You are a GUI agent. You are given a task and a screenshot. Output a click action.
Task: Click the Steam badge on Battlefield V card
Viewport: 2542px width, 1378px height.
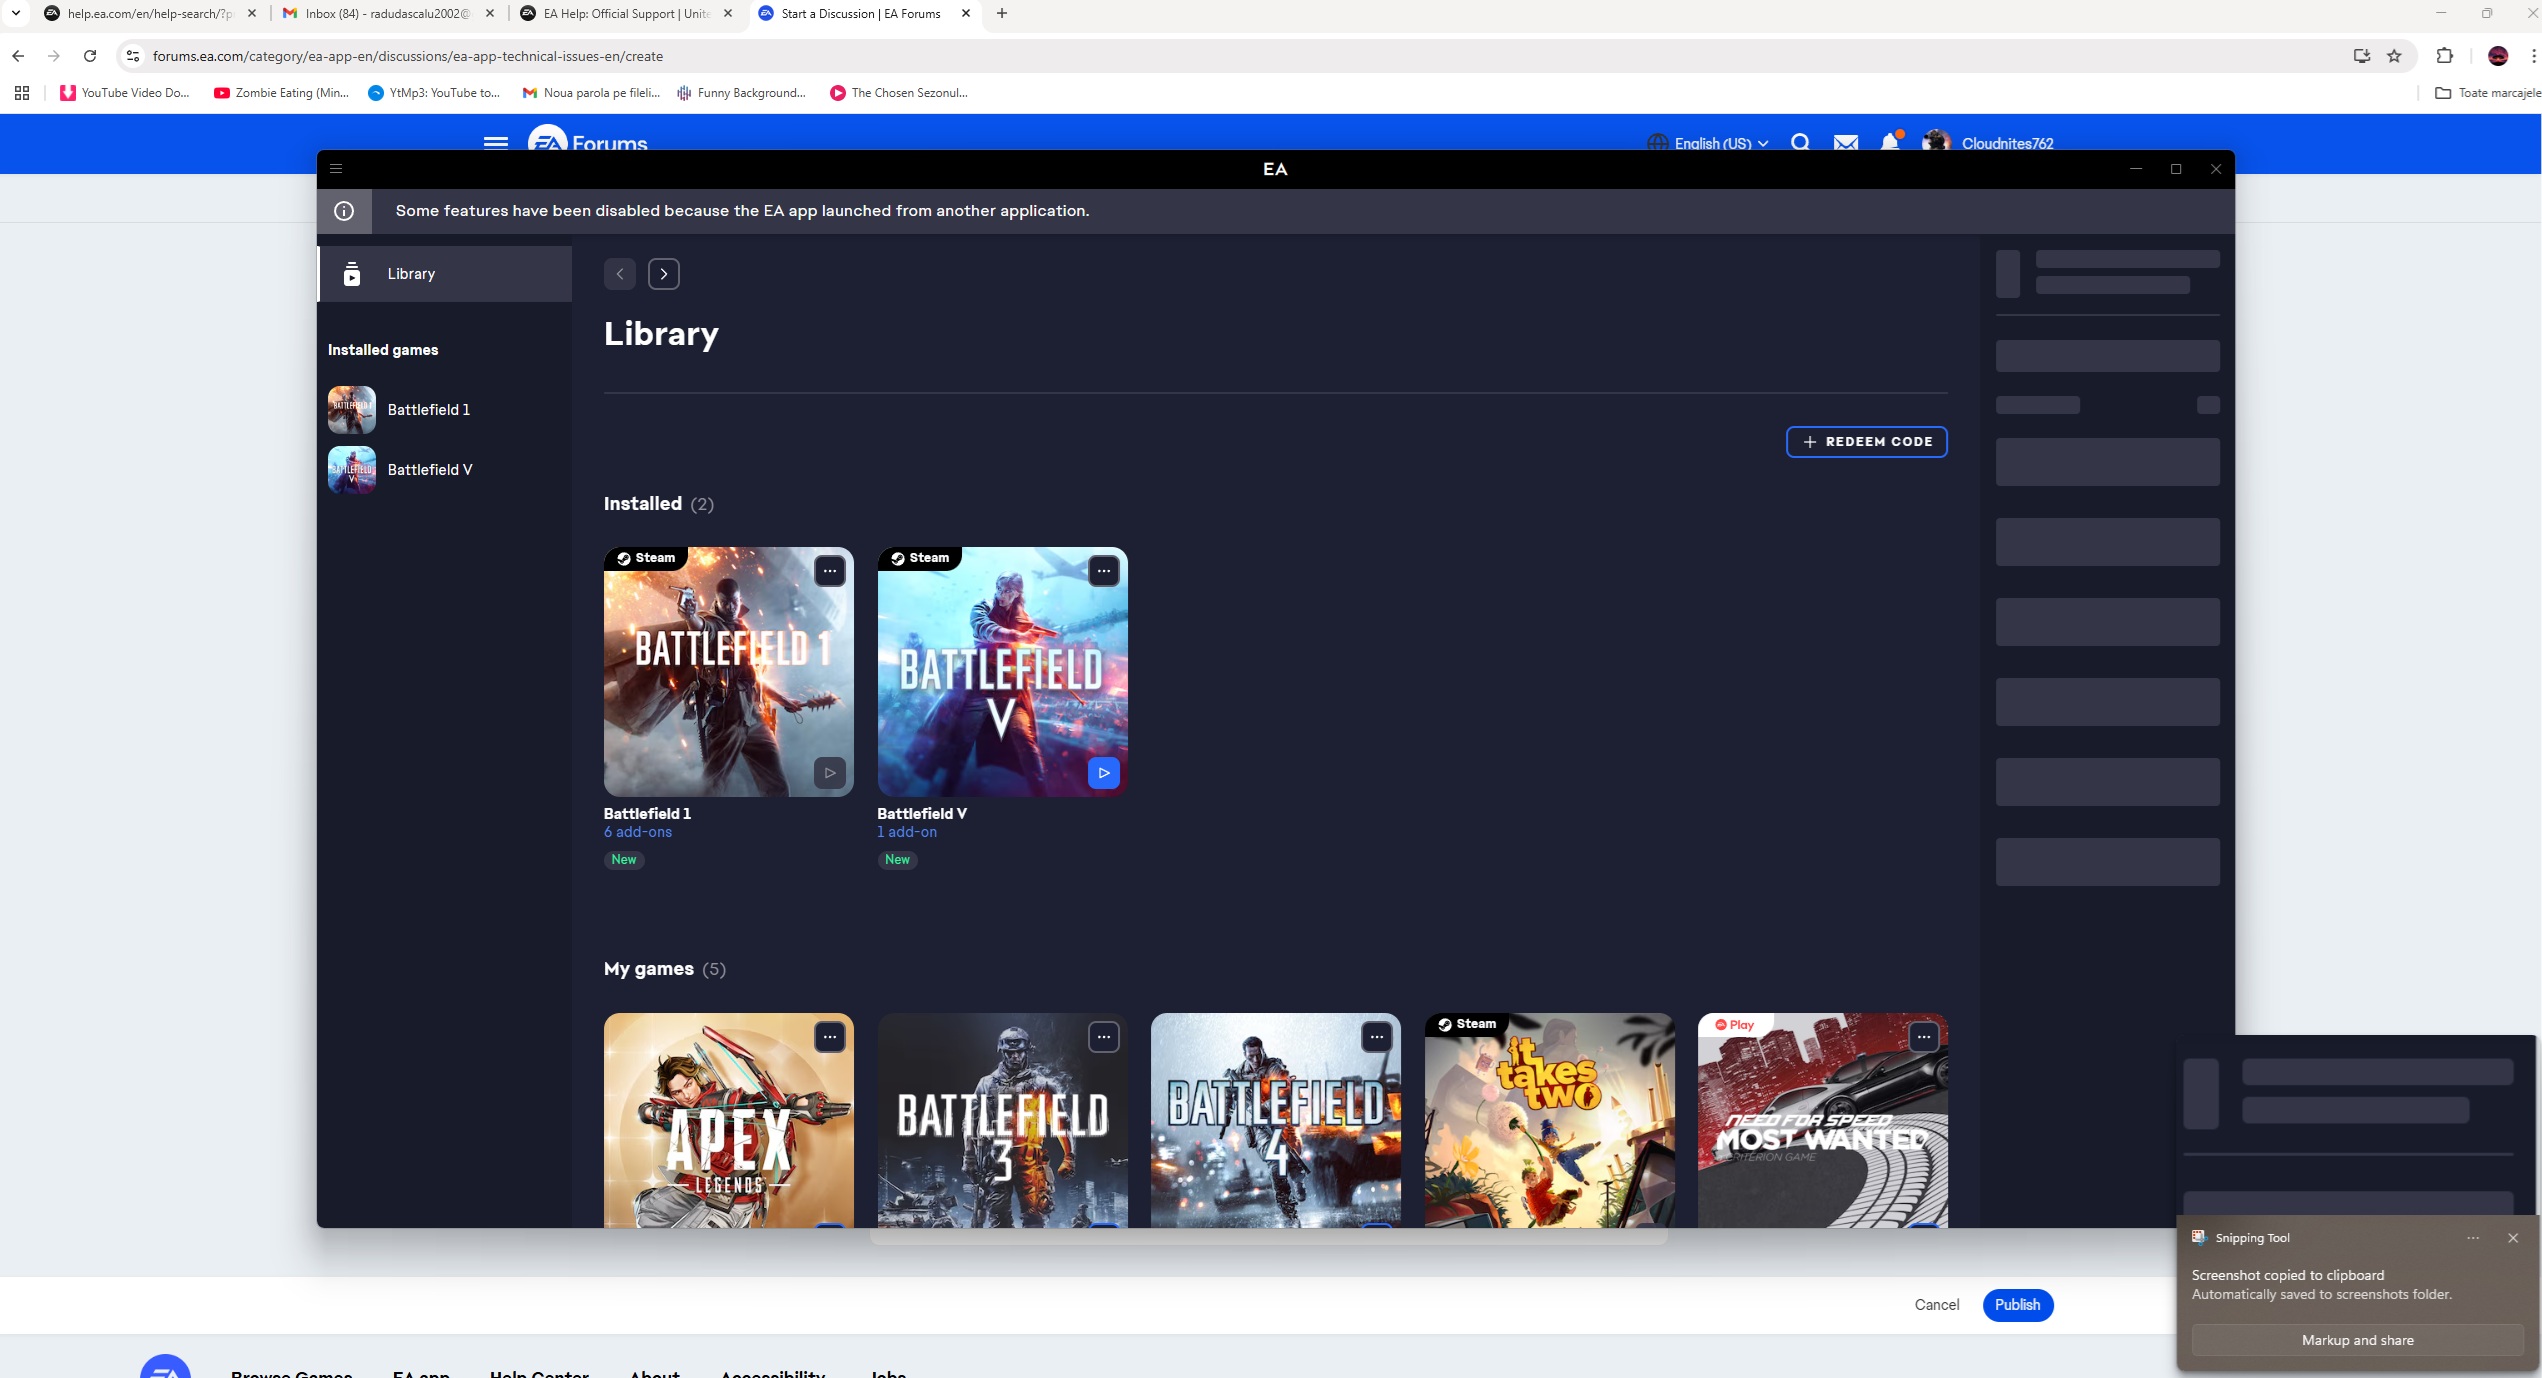920,558
